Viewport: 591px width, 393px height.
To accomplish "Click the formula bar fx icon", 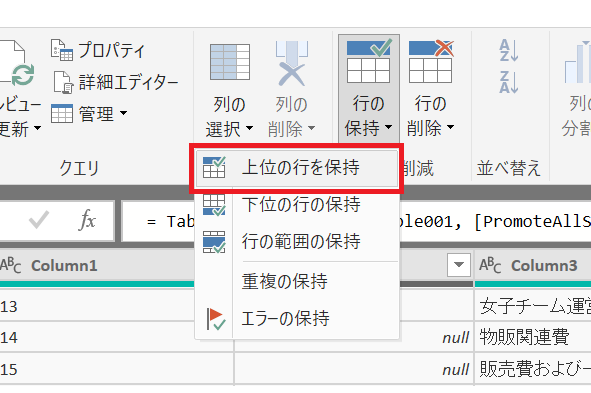I will click(87, 220).
